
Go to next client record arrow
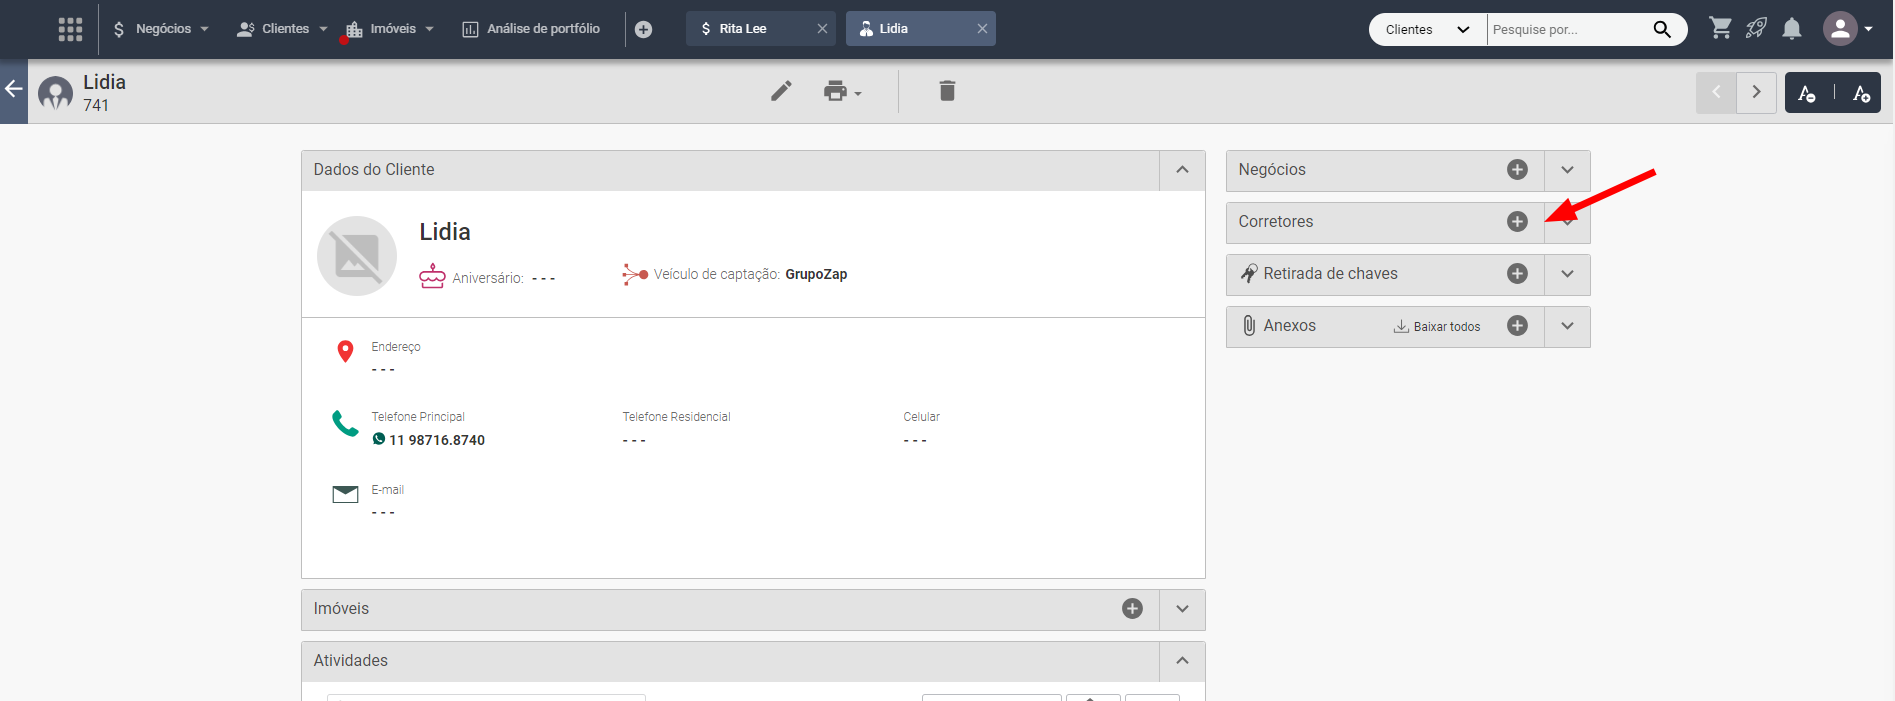click(1756, 92)
